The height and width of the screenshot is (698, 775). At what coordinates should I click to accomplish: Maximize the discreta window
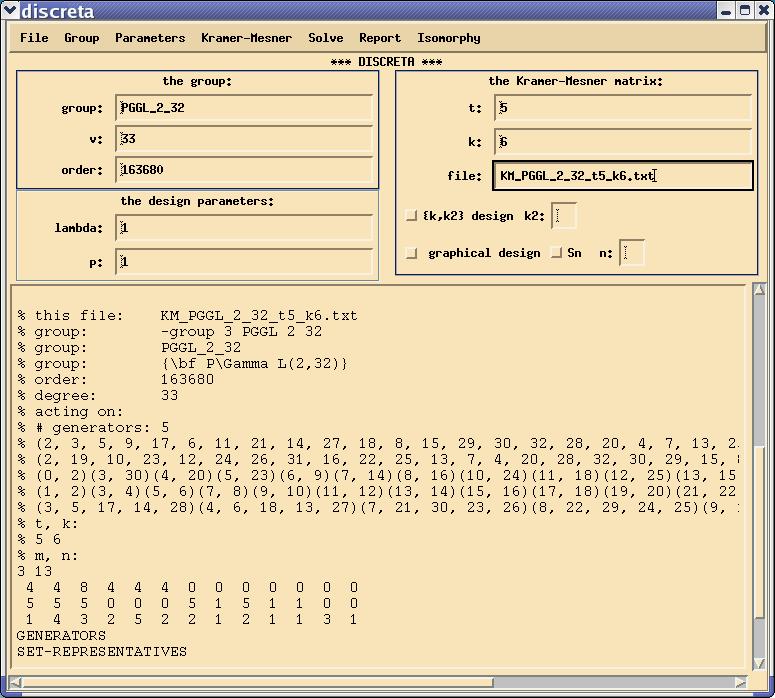tap(745, 11)
